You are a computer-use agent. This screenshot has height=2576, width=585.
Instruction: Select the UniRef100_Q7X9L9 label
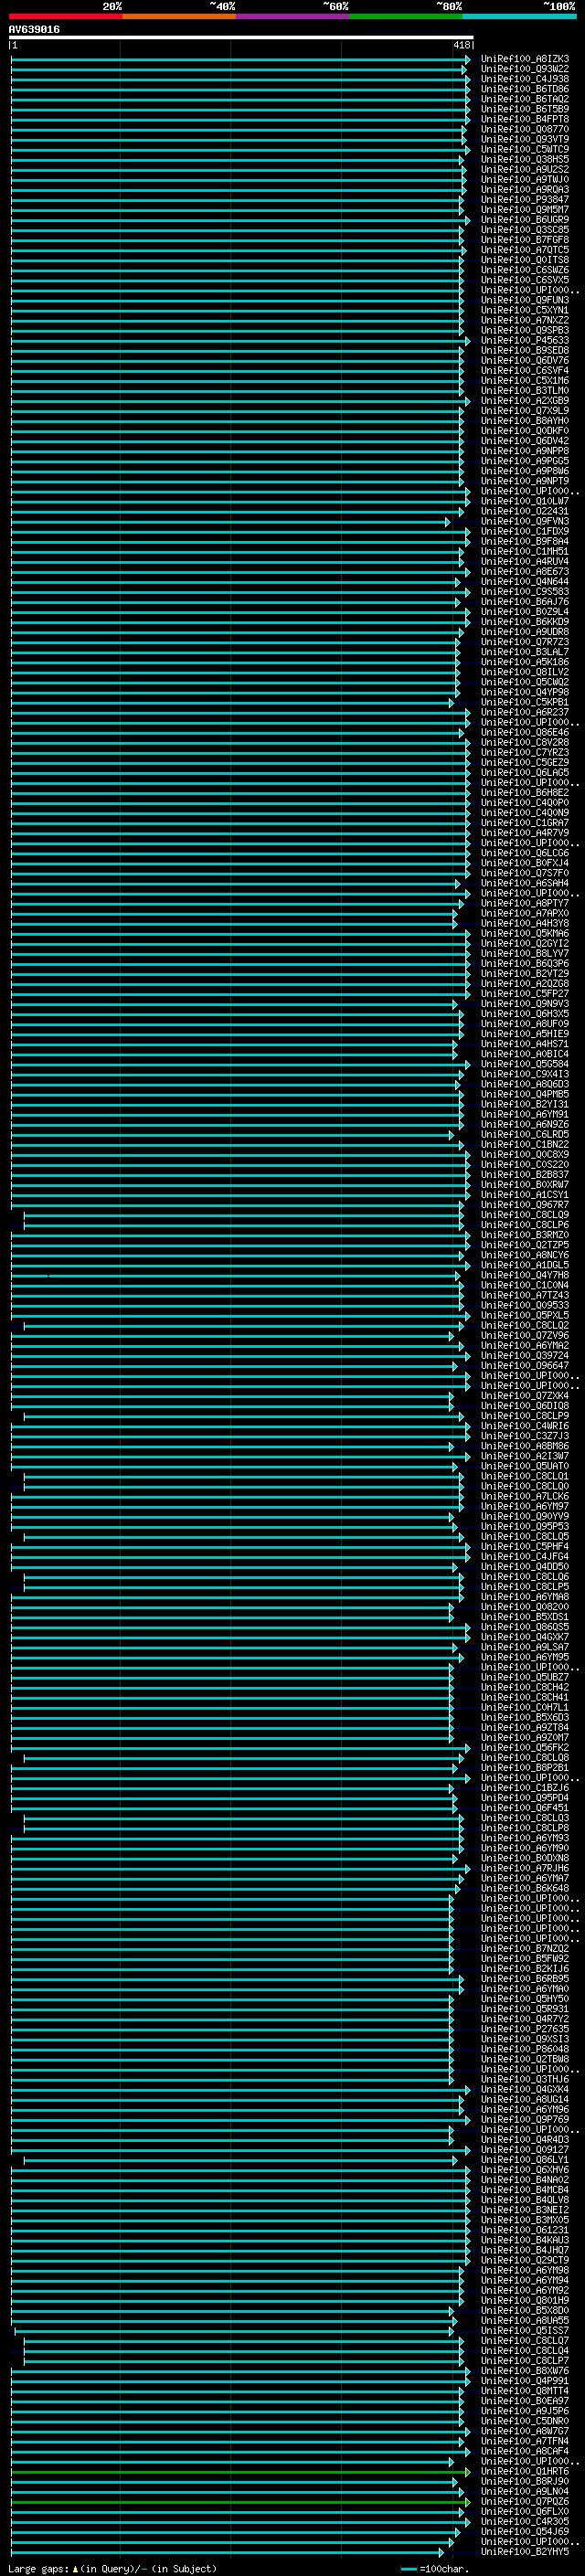coord(525,411)
